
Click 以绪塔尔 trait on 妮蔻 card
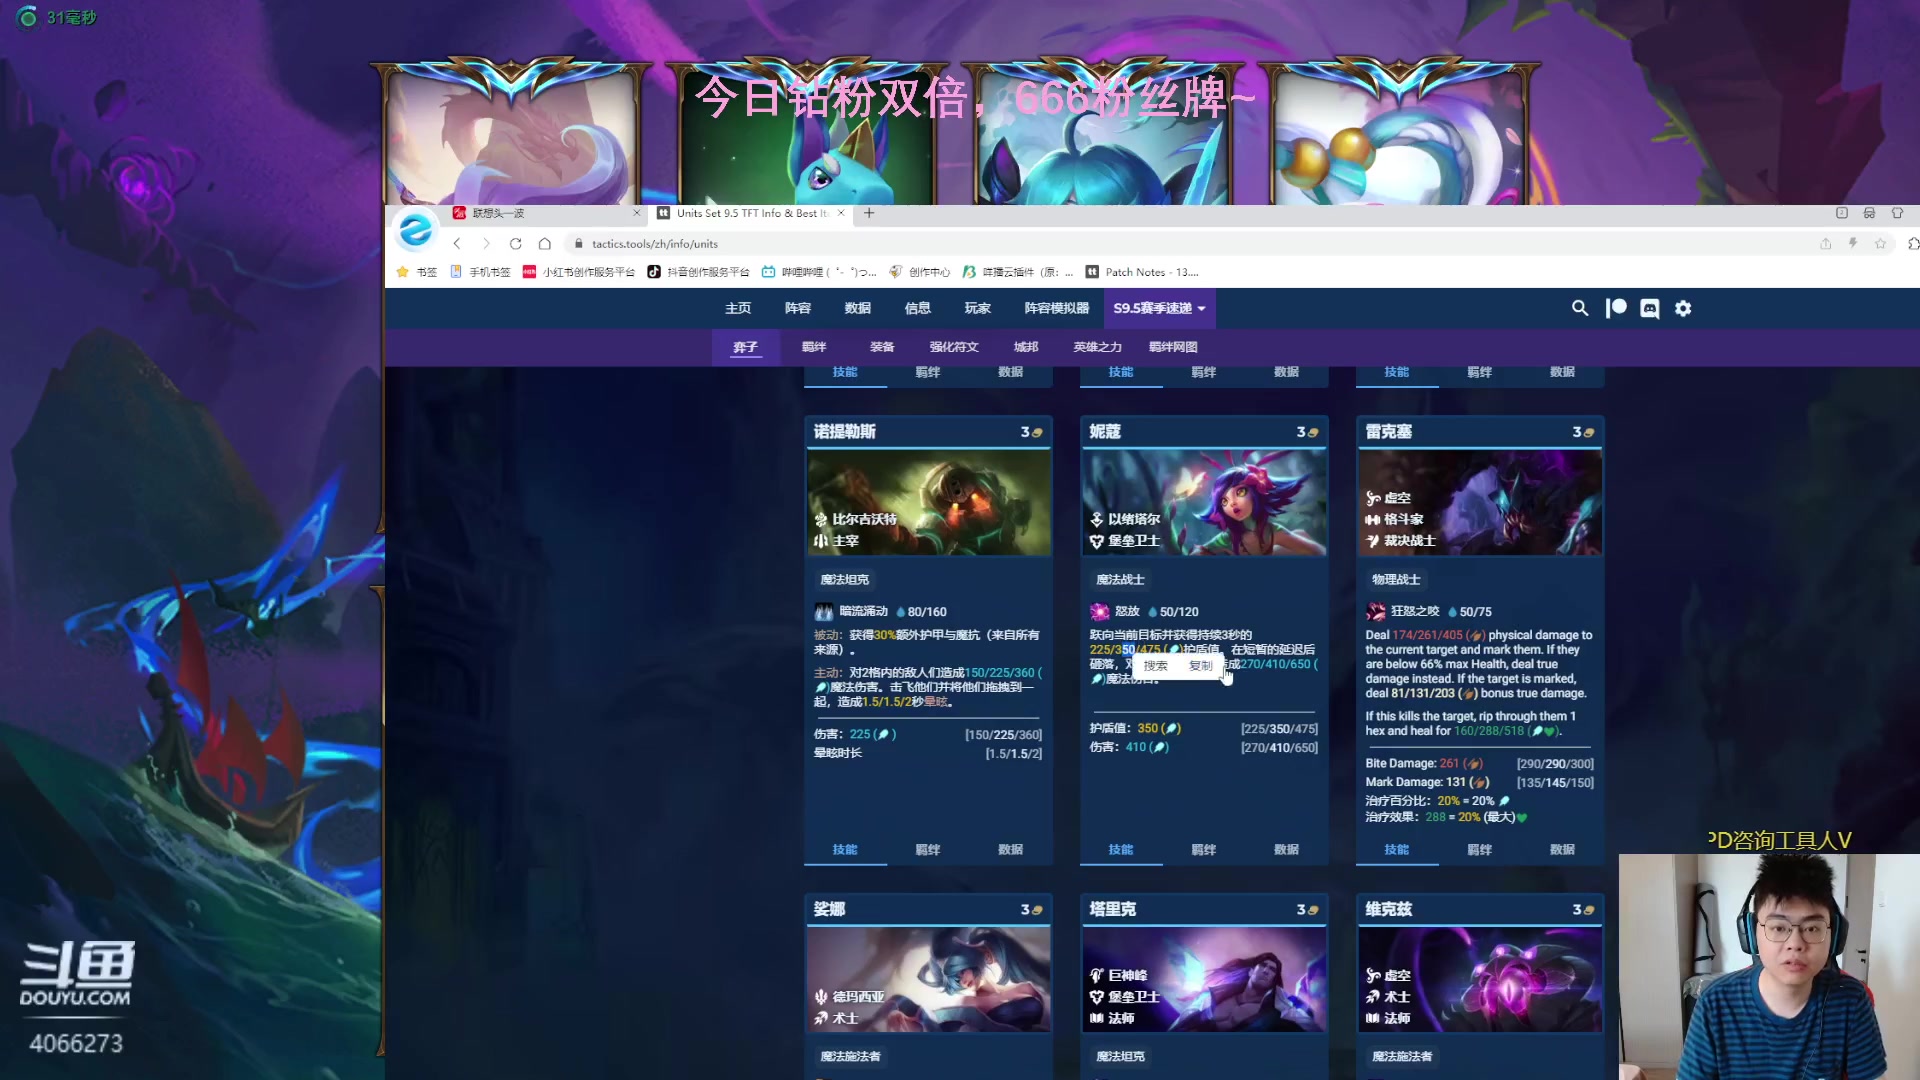point(1125,519)
